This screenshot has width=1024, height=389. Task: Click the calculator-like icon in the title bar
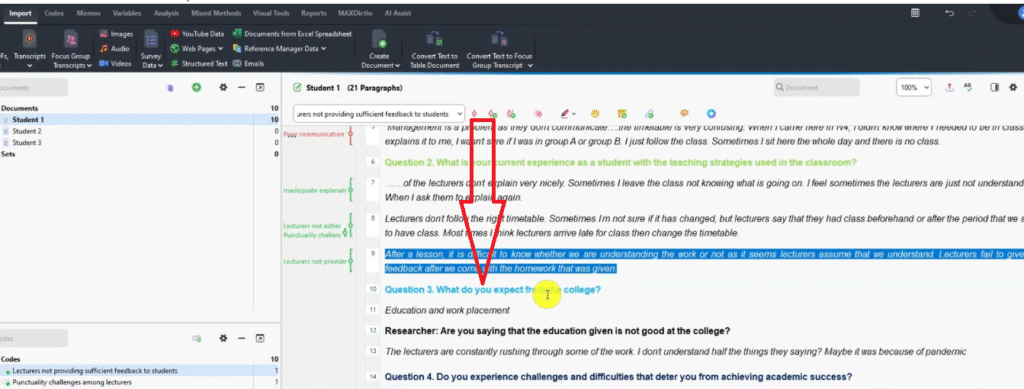click(916, 12)
